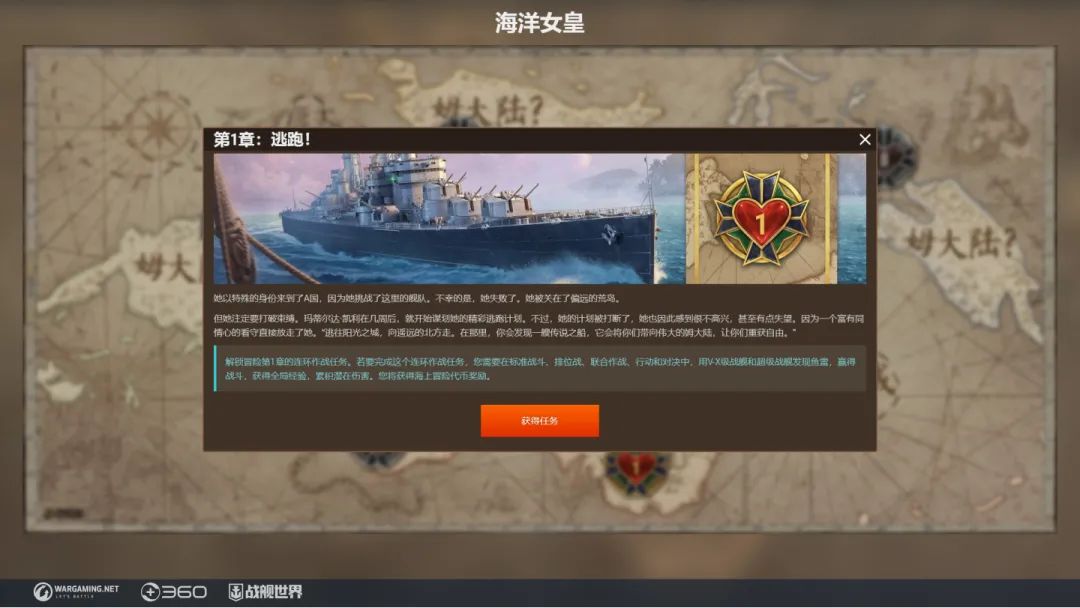The width and height of the screenshot is (1080, 608).
Task: Close the 第1章：逃跑! dialog
Action: 864,140
